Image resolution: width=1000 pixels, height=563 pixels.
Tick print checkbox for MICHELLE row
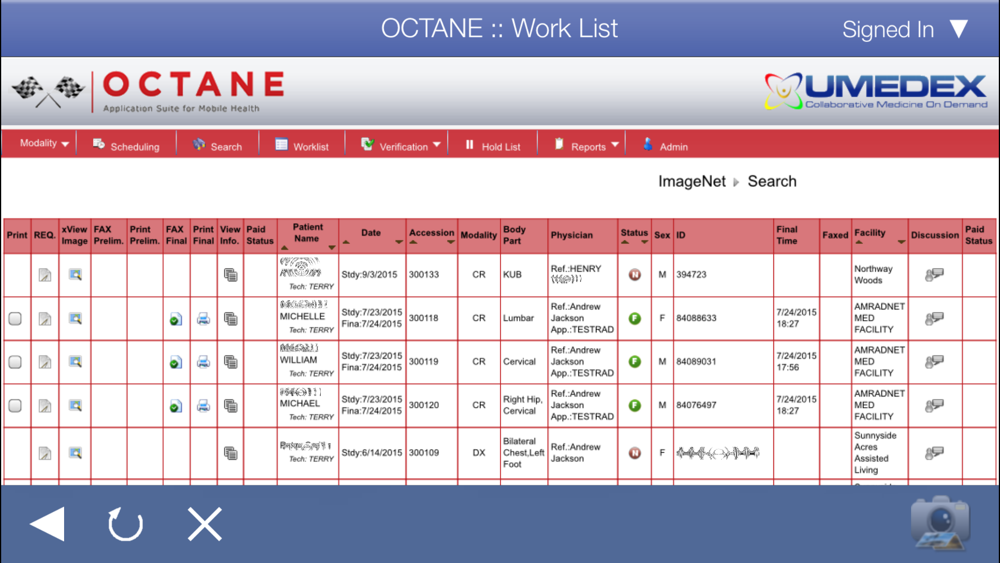15,318
